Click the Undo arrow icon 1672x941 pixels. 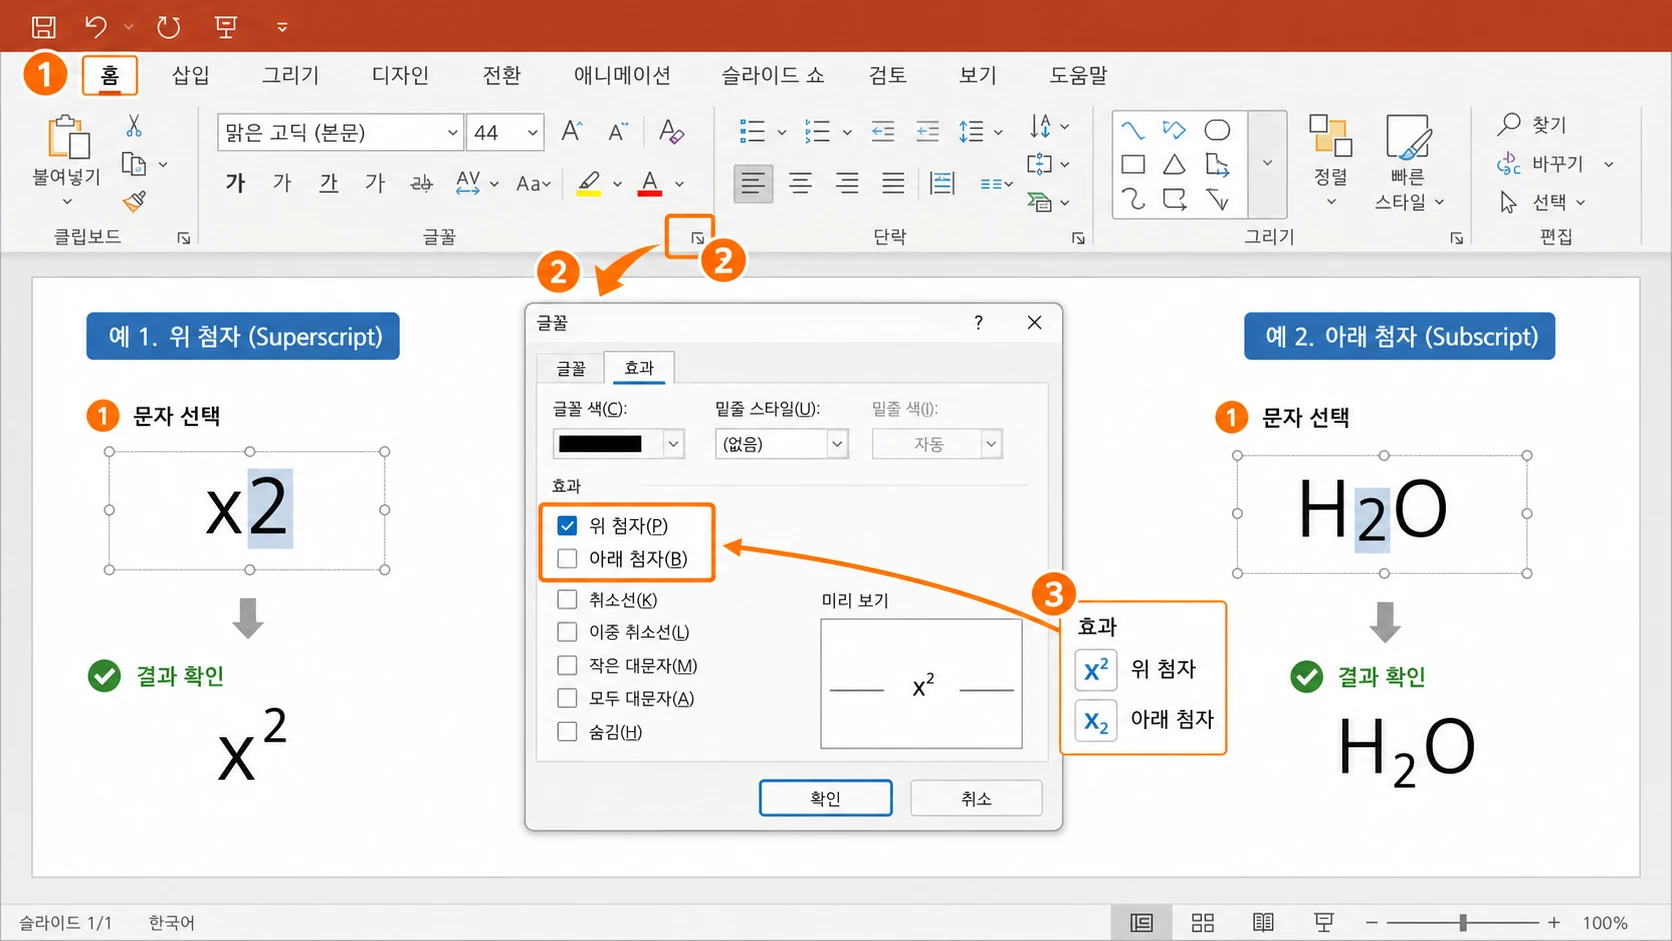[96, 27]
